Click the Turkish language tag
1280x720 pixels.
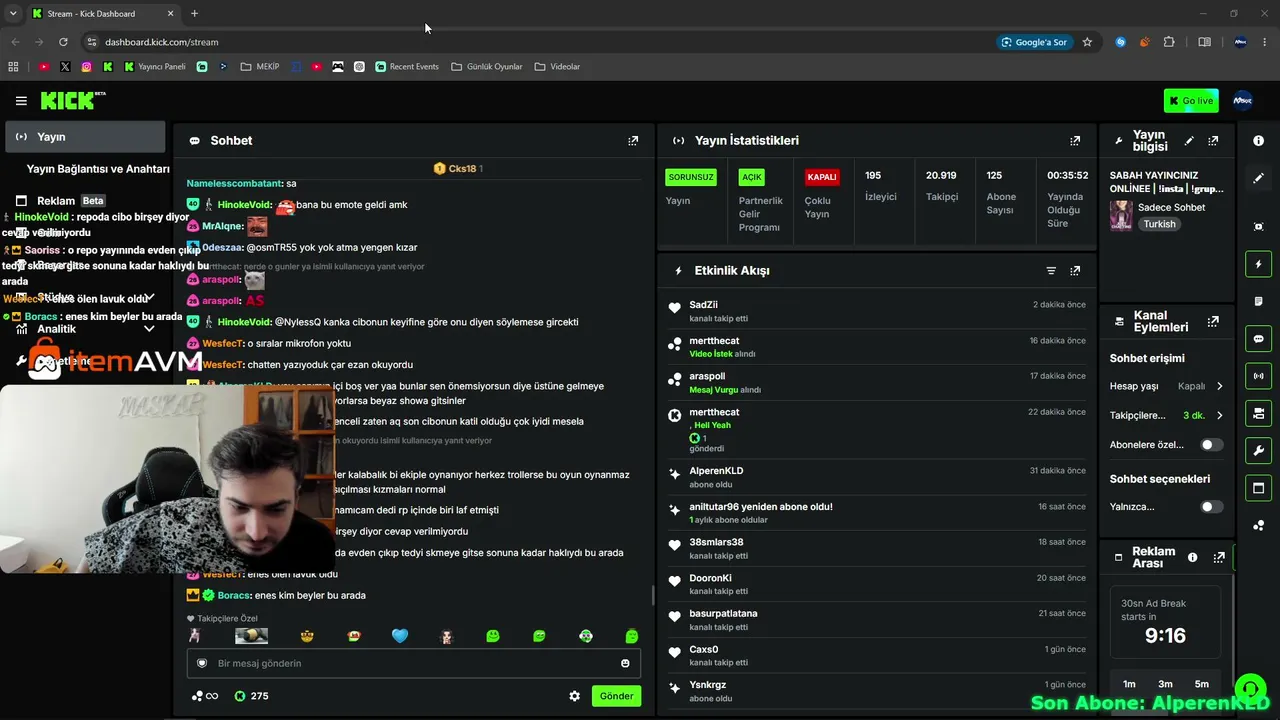click(x=1160, y=224)
